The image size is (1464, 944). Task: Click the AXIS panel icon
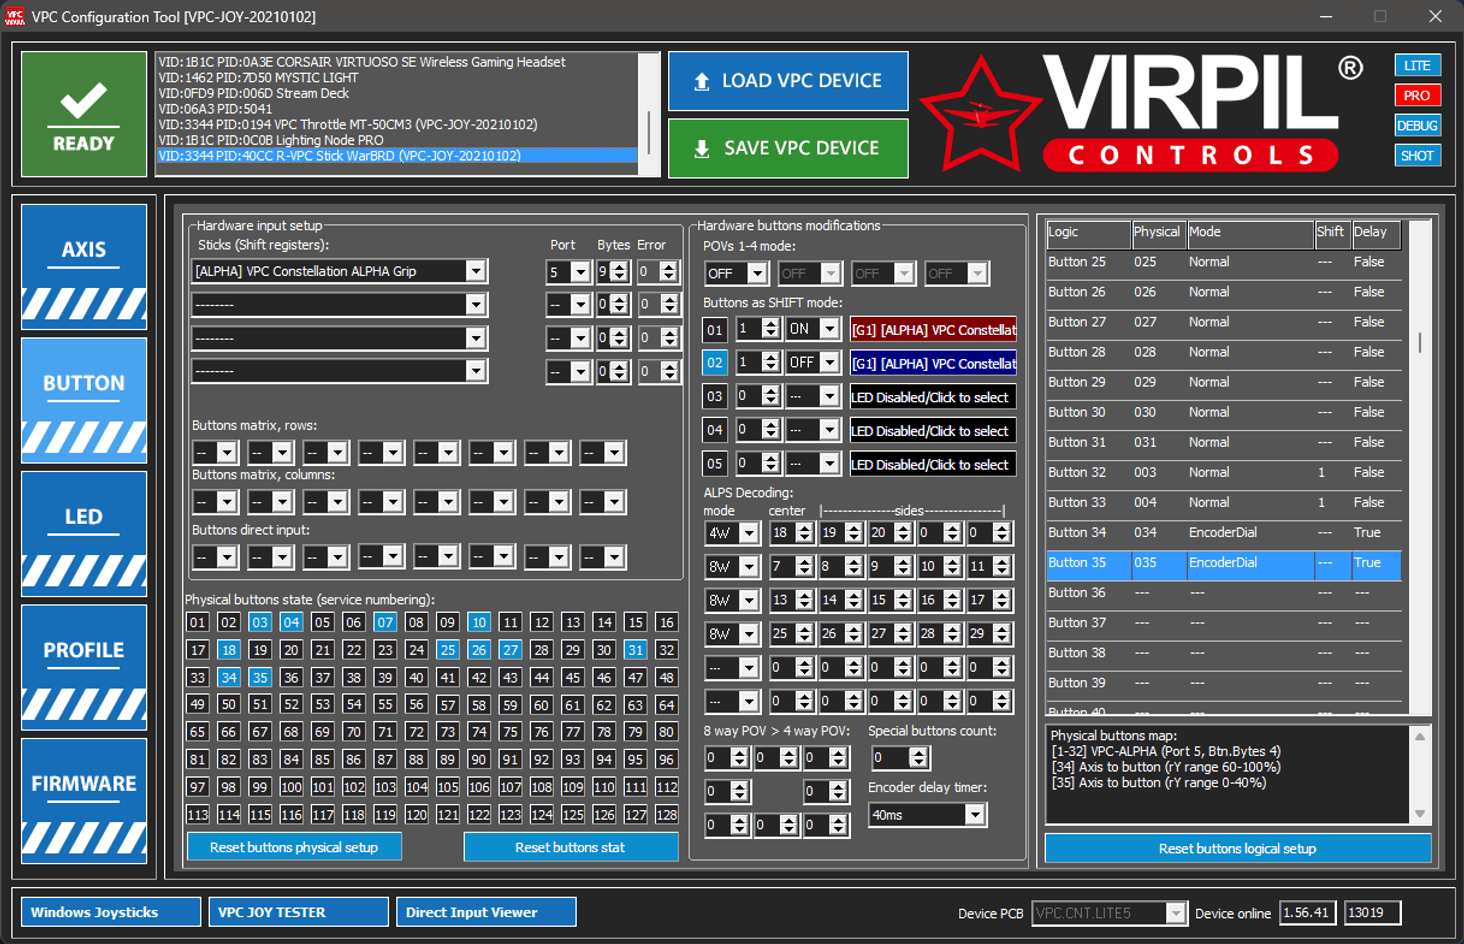[x=84, y=248]
